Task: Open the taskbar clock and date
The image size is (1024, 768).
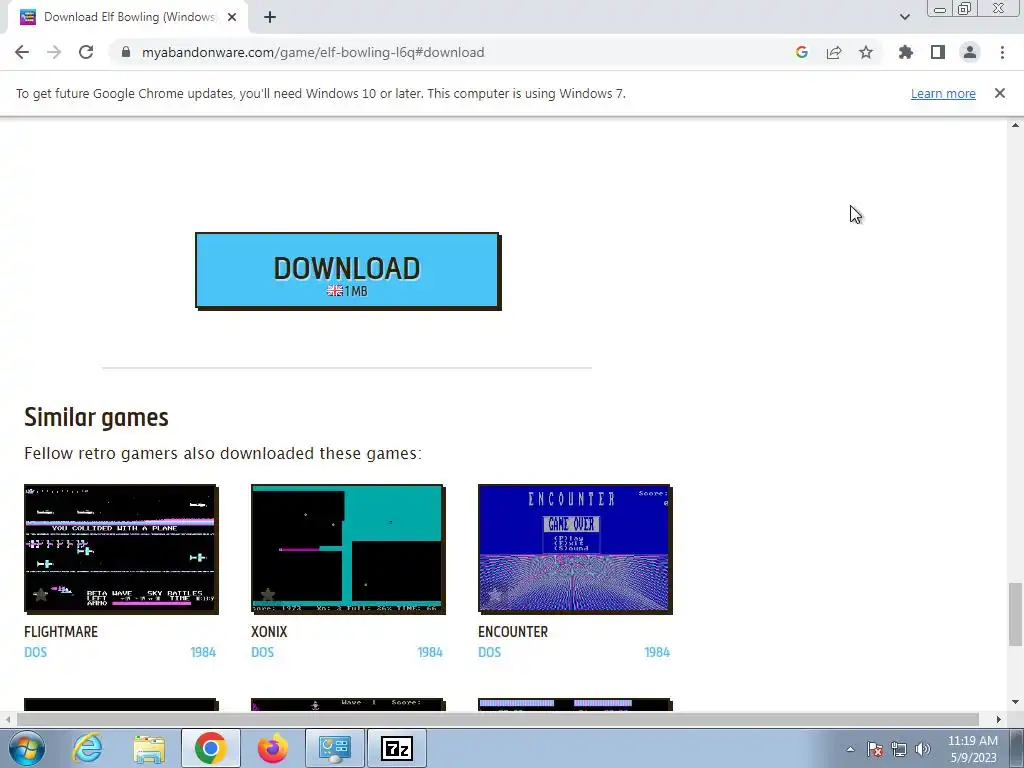Action: click(x=972, y=749)
